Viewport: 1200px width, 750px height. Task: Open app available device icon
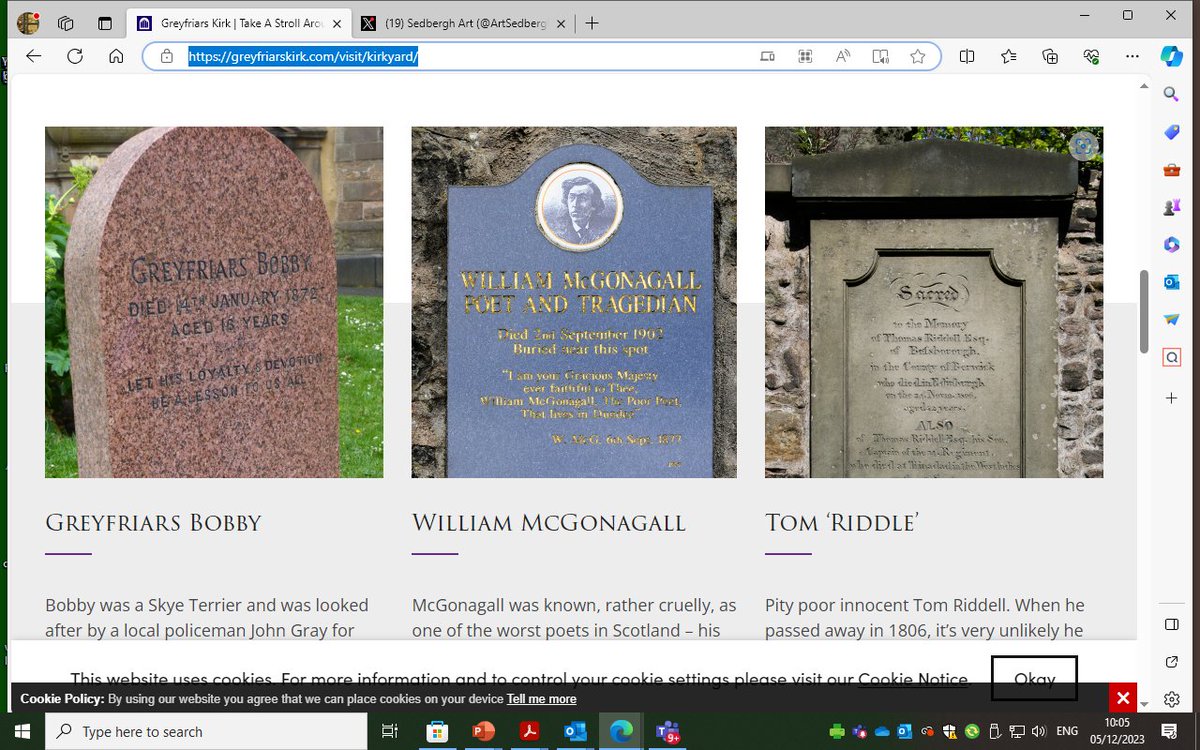pyautogui.click(x=767, y=57)
